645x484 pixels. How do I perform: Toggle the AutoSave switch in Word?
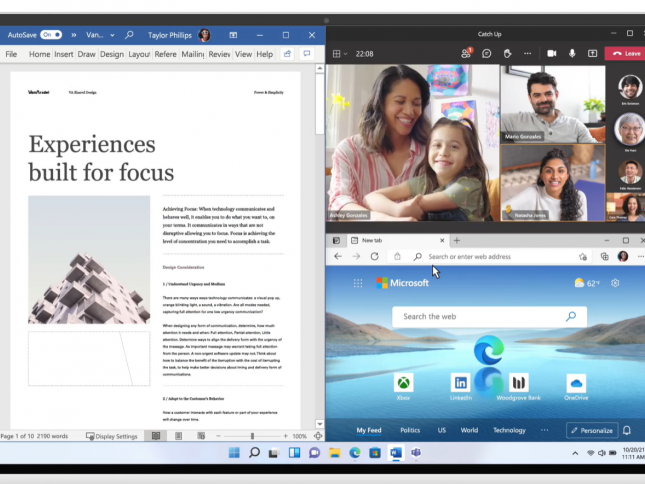pyautogui.click(x=50, y=34)
